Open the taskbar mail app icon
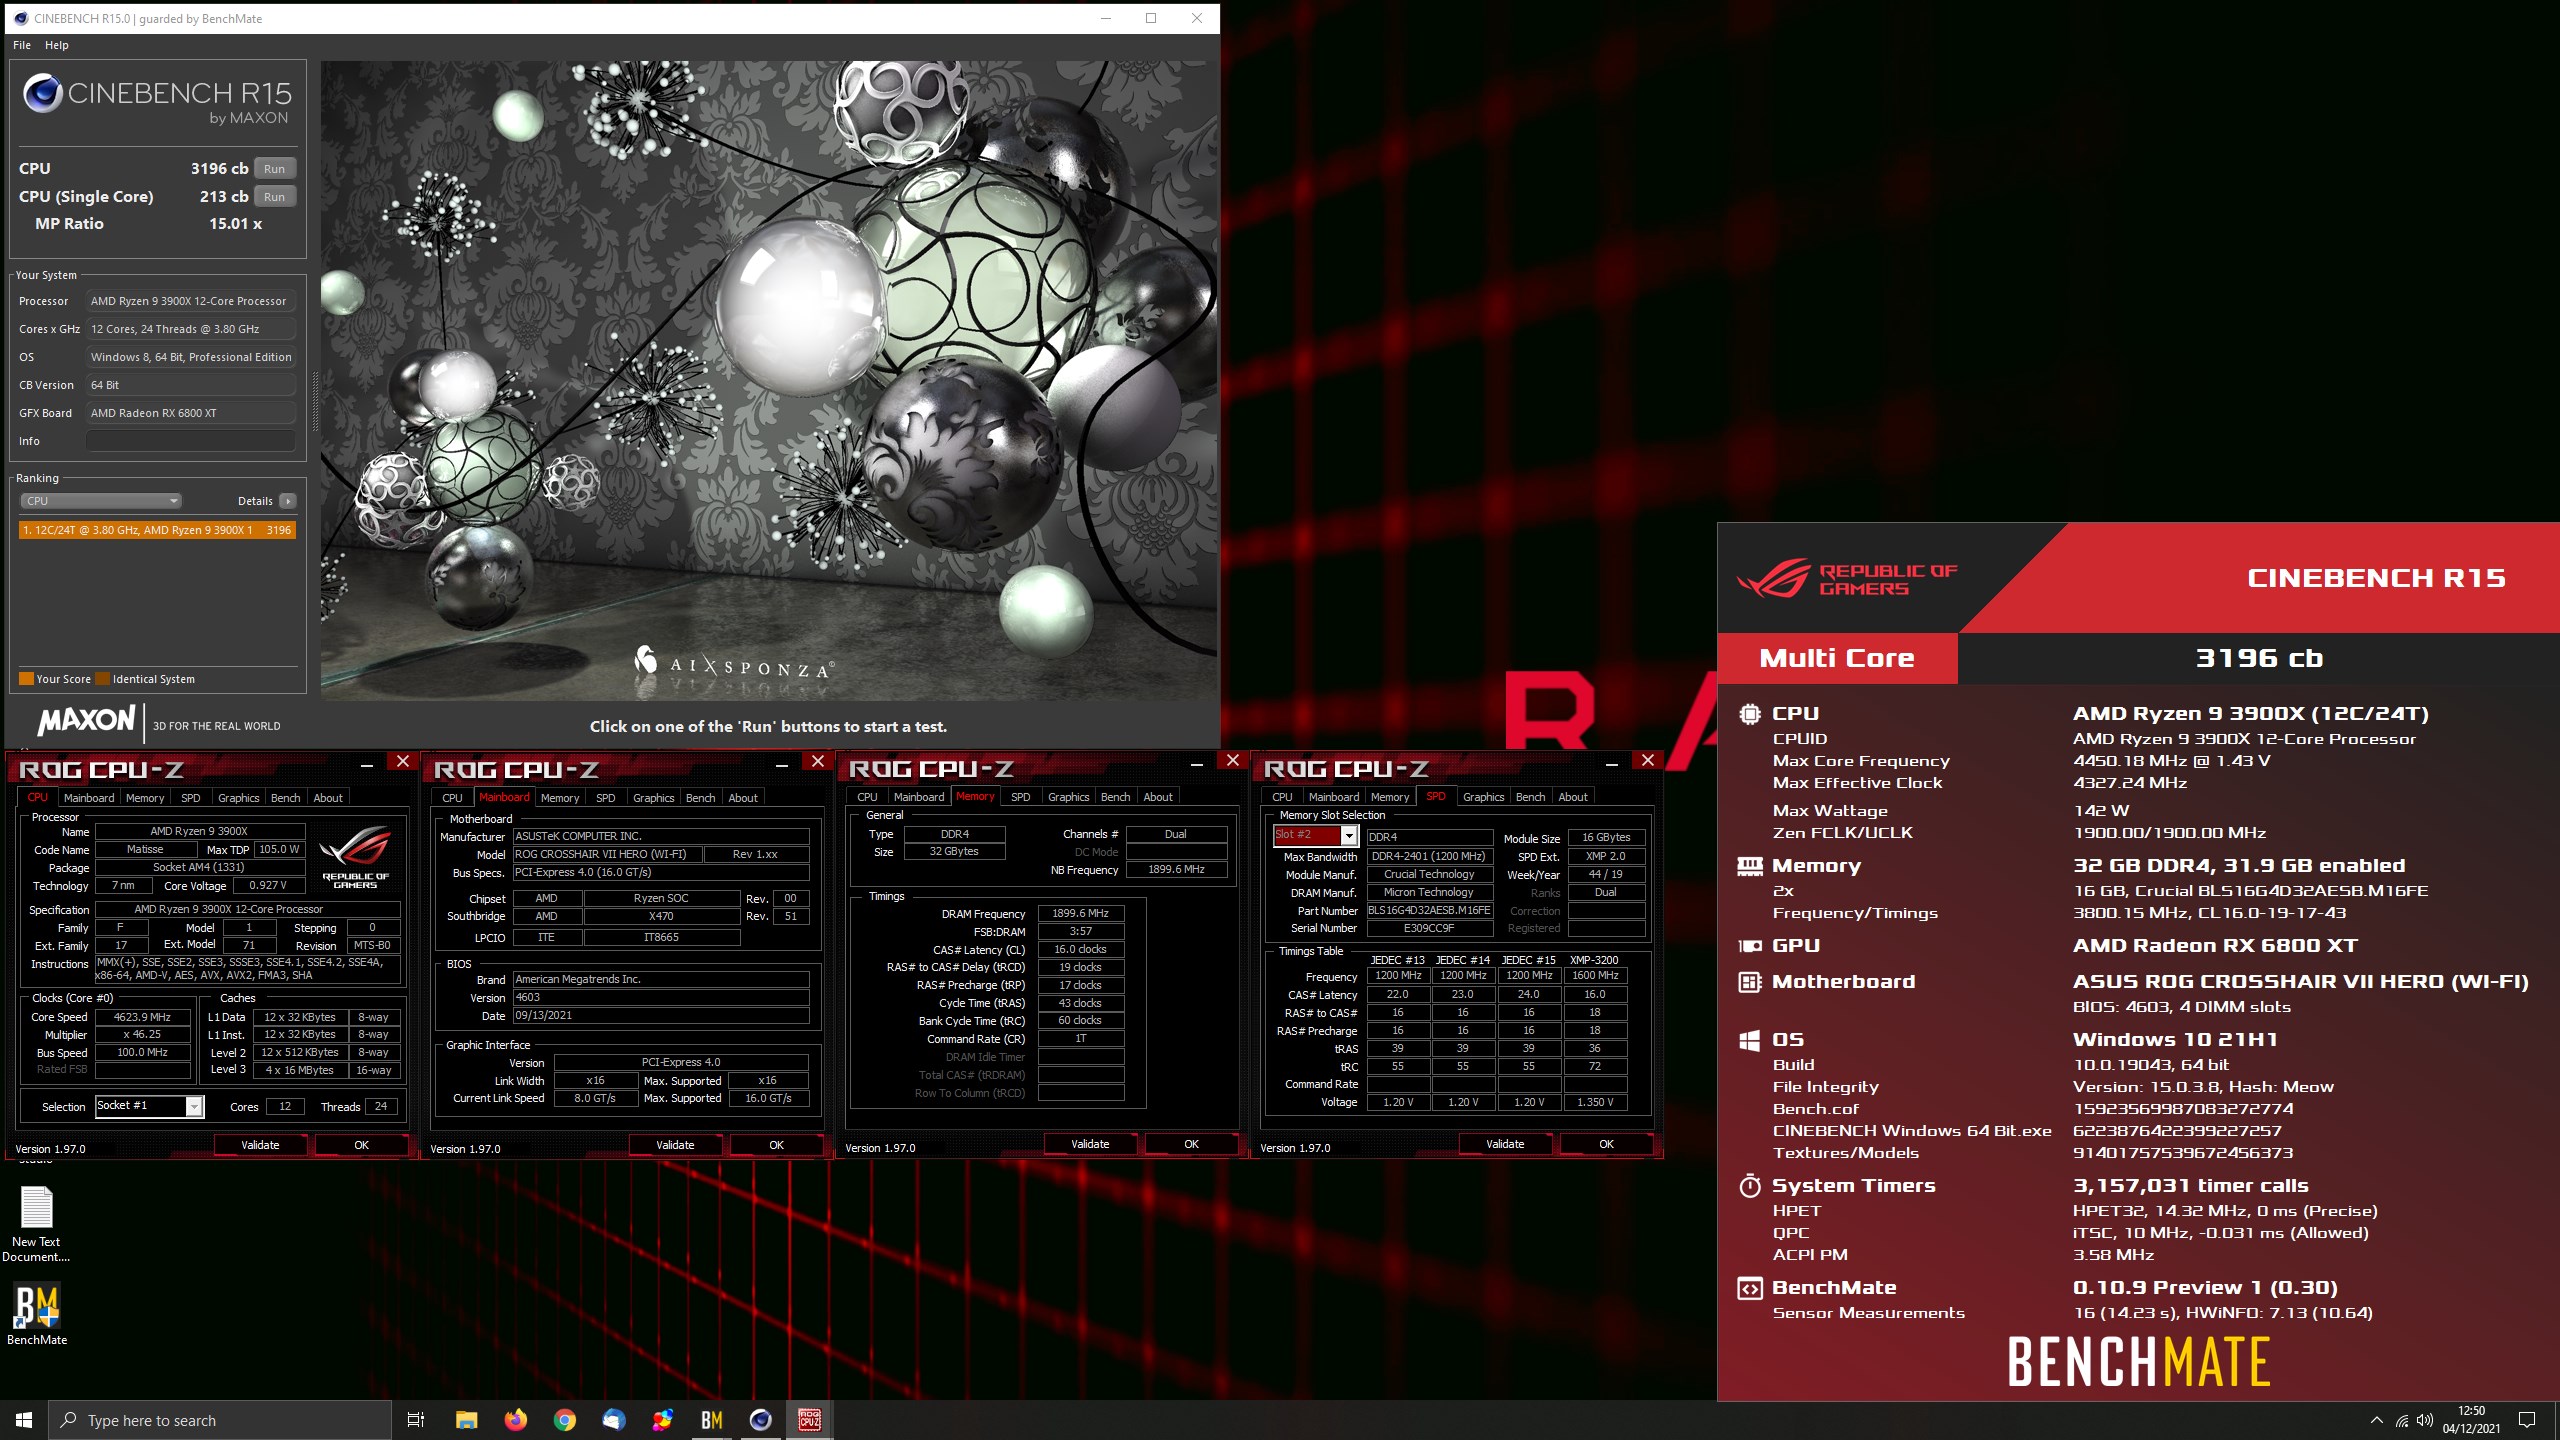Image resolution: width=2560 pixels, height=1440 pixels. click(x=613, y=1420)
